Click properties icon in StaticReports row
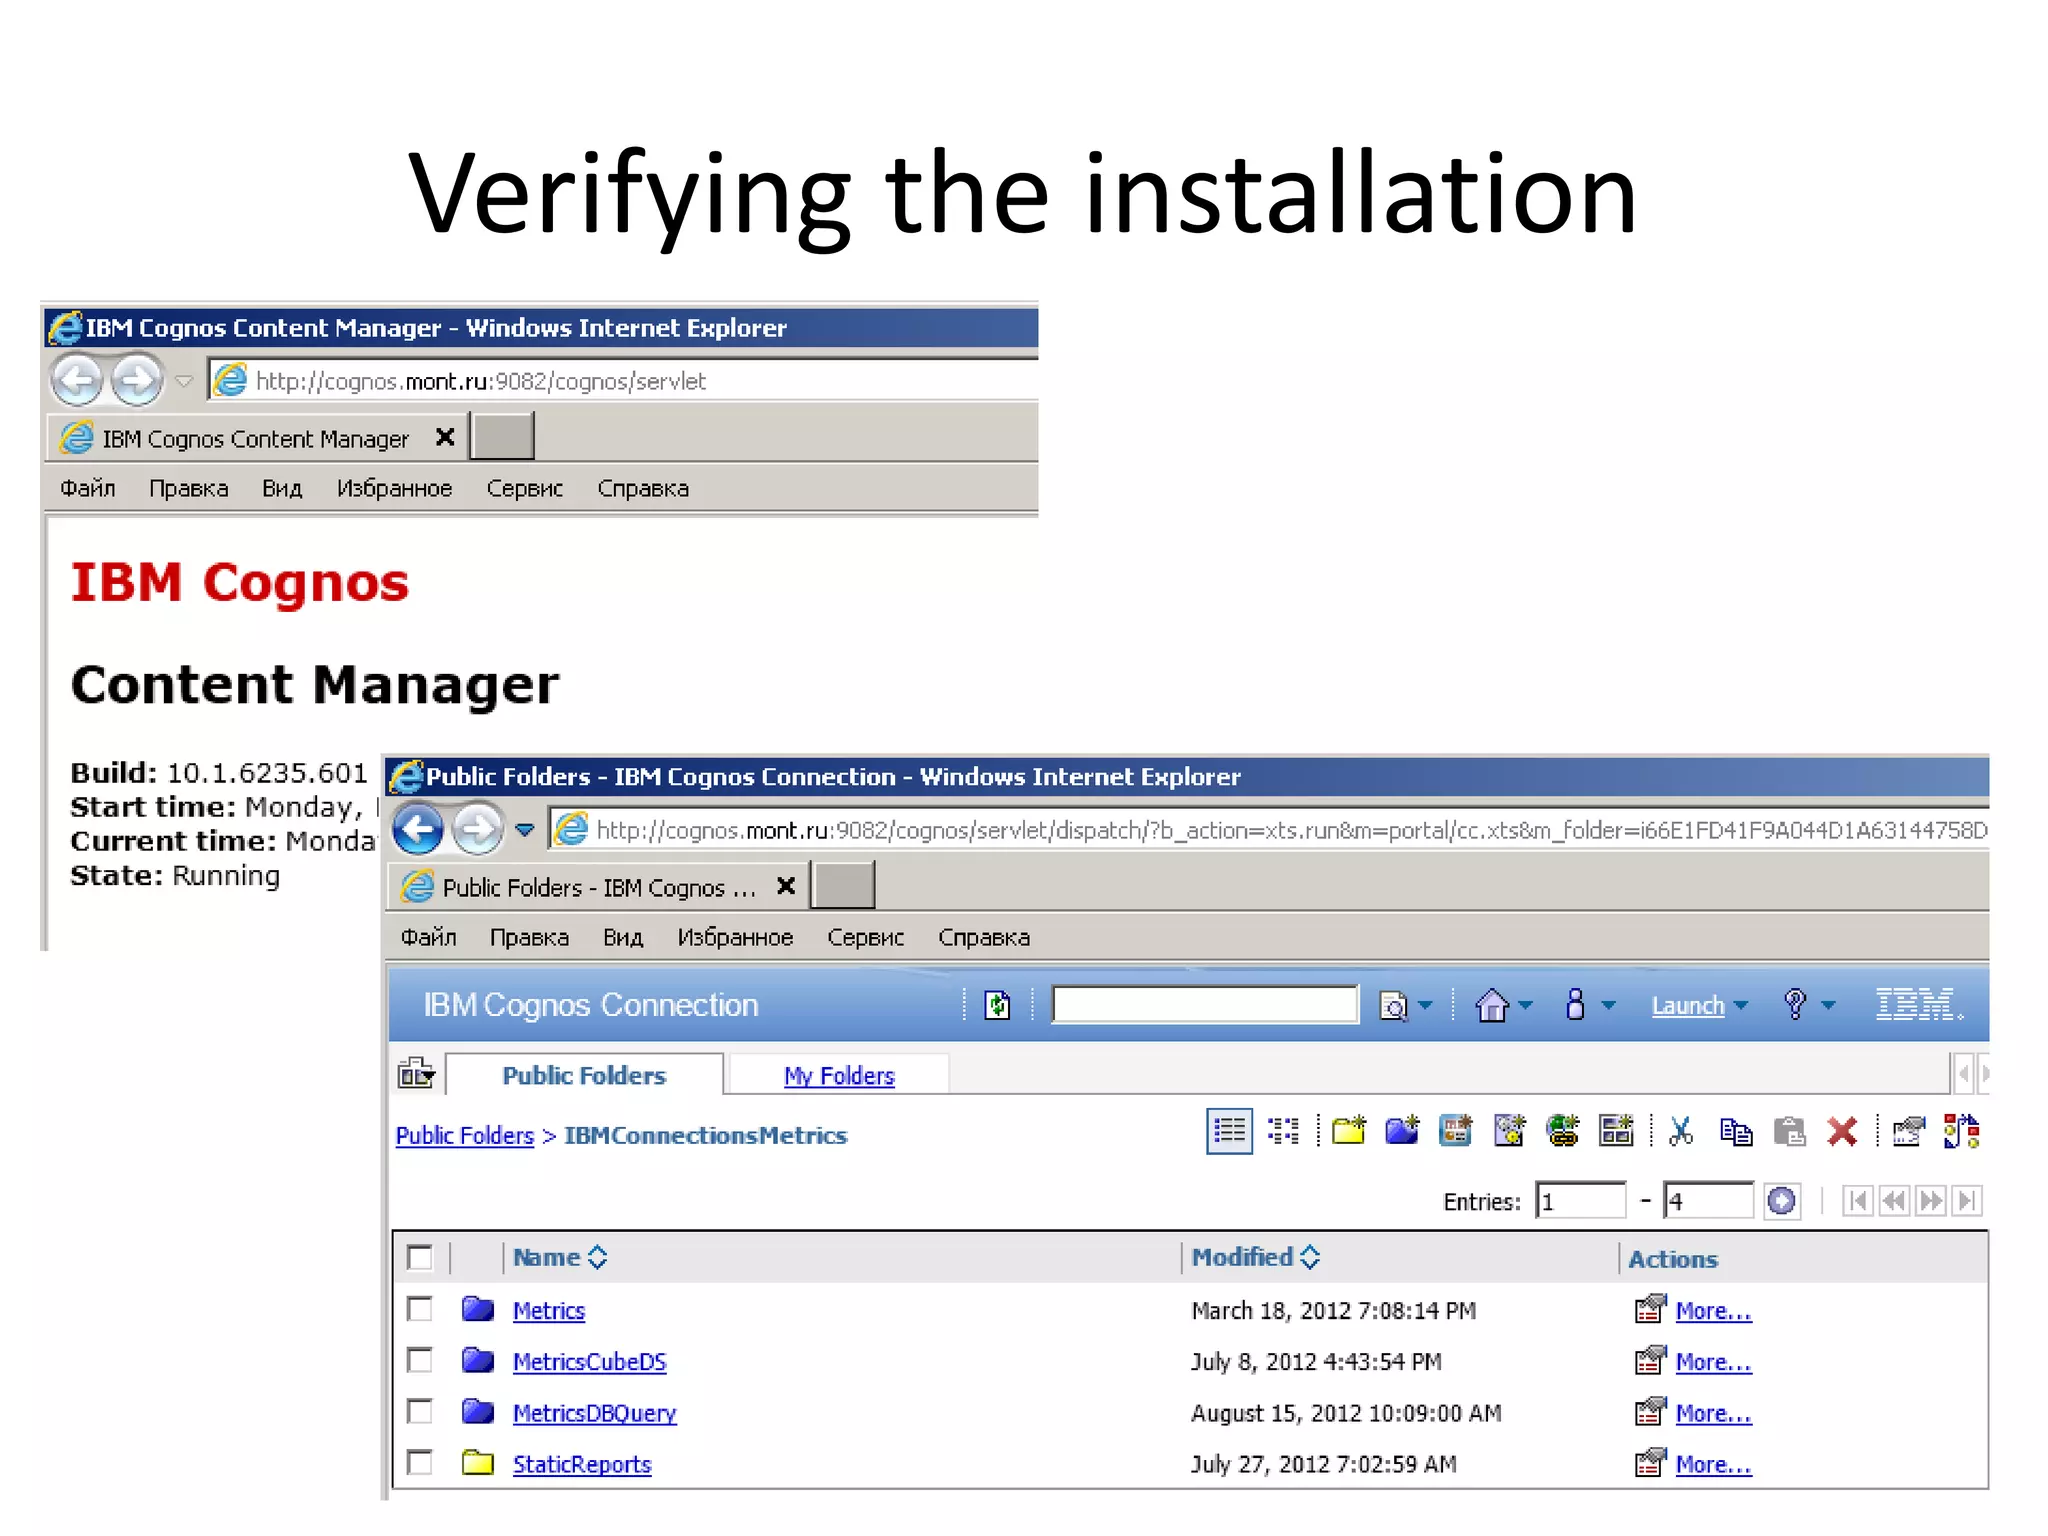Screen dimensions: 2048x1536 (1650, 1463)
